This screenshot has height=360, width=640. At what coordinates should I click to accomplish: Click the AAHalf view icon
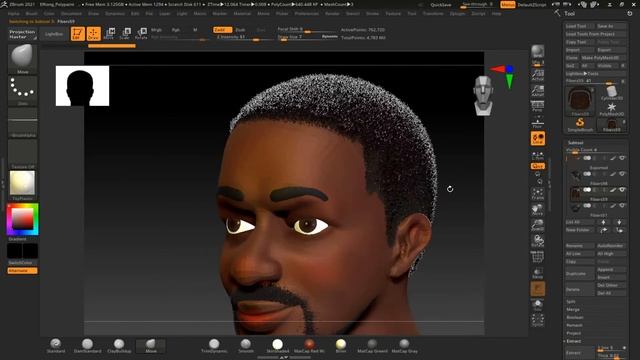point(538,91)
